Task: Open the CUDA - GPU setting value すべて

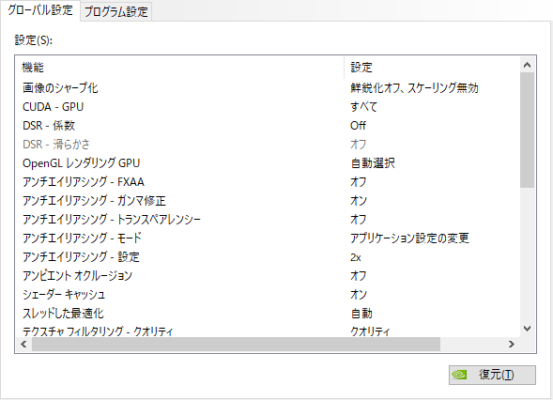Action: [x=364, y=107]
